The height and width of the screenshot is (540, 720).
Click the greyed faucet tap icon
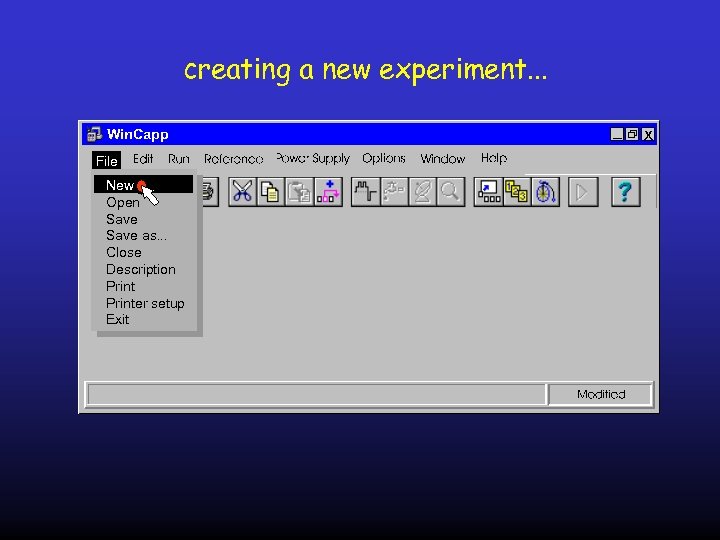click(x=394, y=192)
